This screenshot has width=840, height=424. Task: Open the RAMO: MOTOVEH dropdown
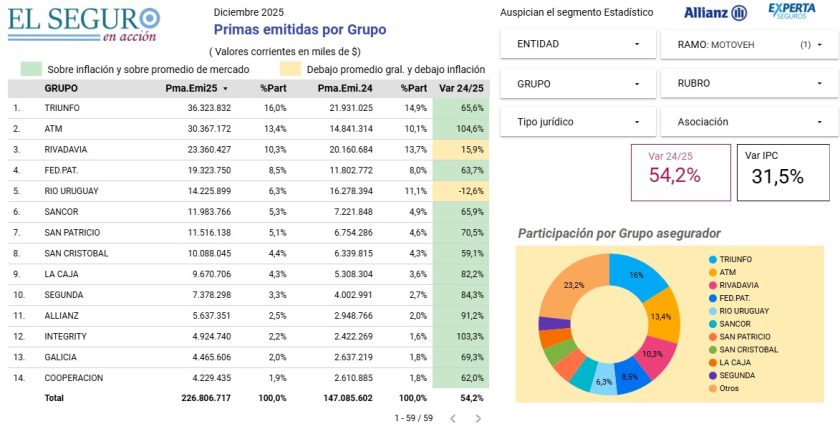tap(749, 44)
